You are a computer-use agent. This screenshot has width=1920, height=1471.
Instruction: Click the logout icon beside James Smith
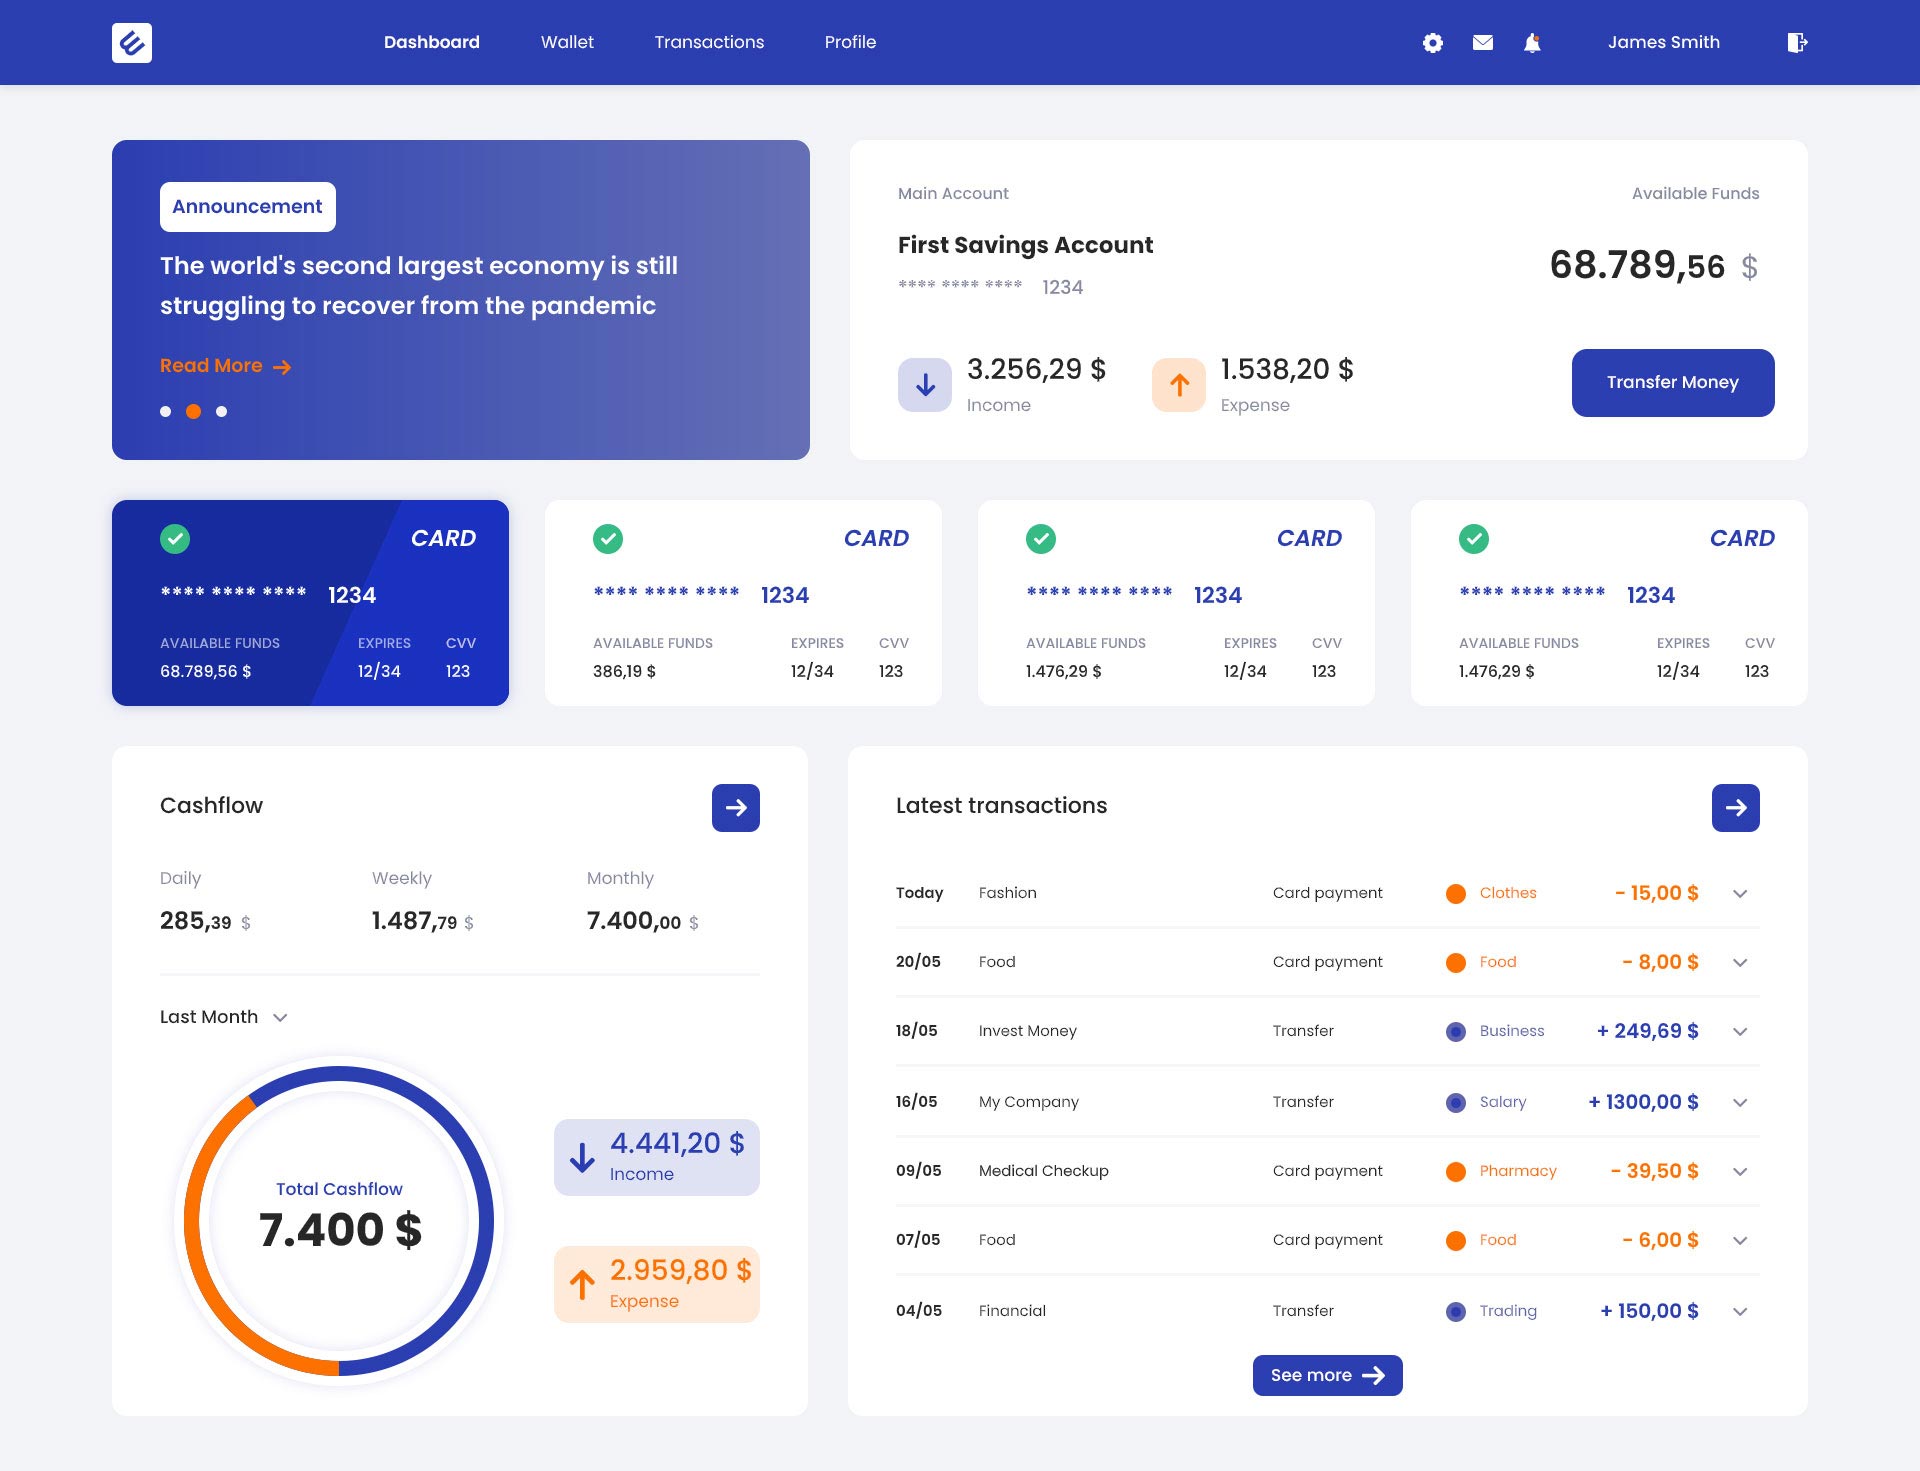point(1797,43)
